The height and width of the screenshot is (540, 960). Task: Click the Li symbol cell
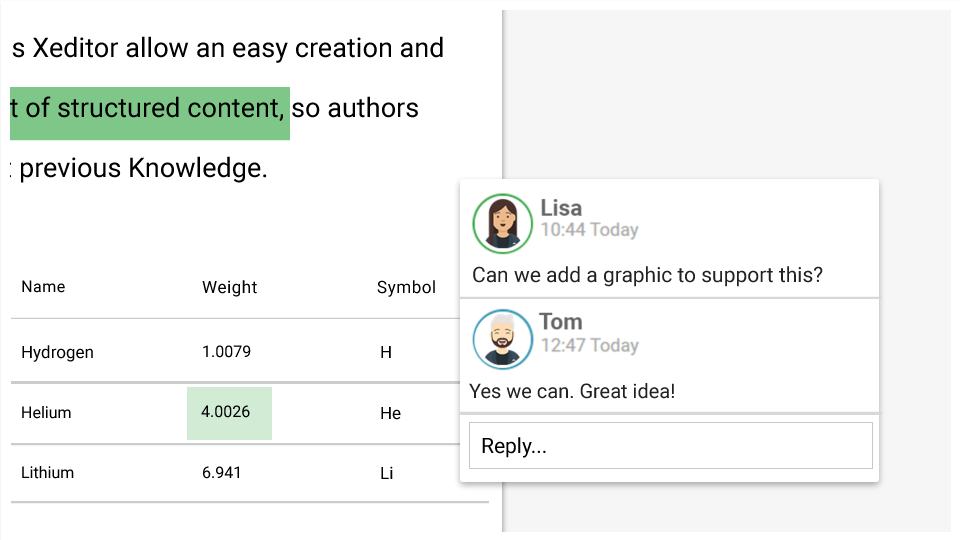click(x=386, y=473)
